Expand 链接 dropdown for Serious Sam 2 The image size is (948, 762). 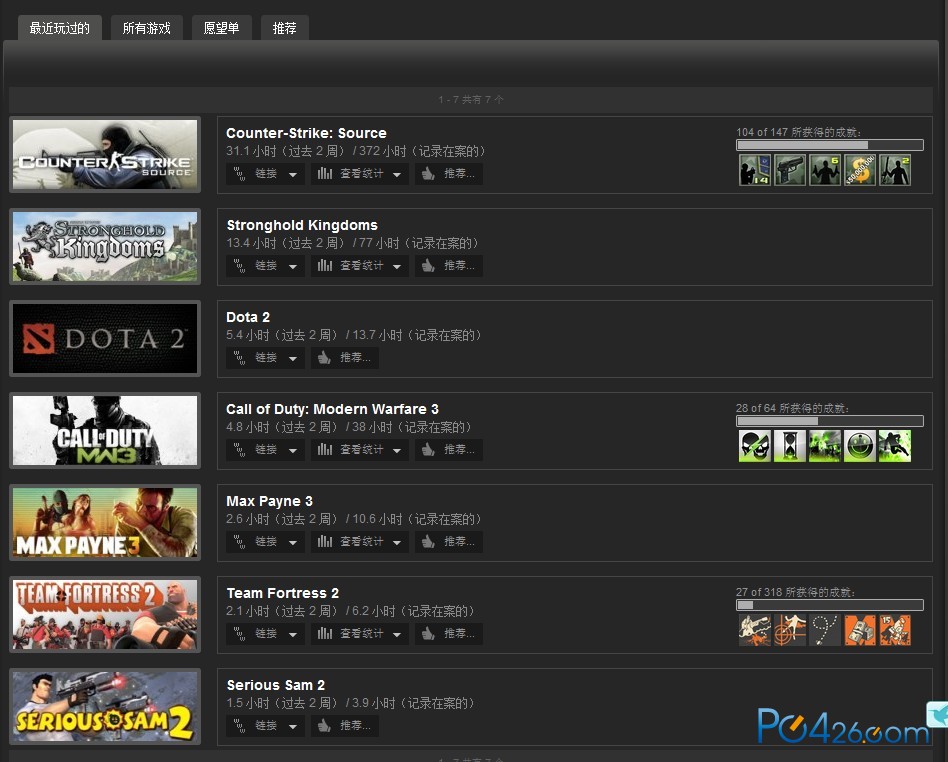266,726
